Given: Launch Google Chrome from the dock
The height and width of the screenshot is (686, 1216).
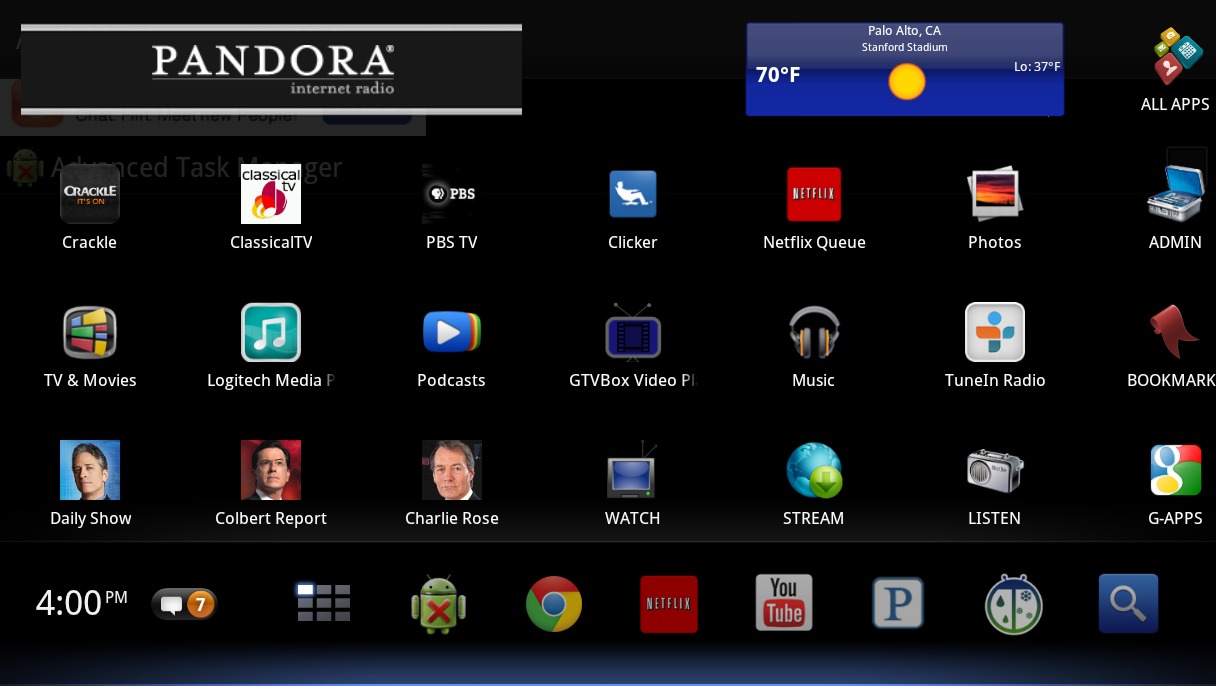Looking at the screenshot, I should pos(554,604).
